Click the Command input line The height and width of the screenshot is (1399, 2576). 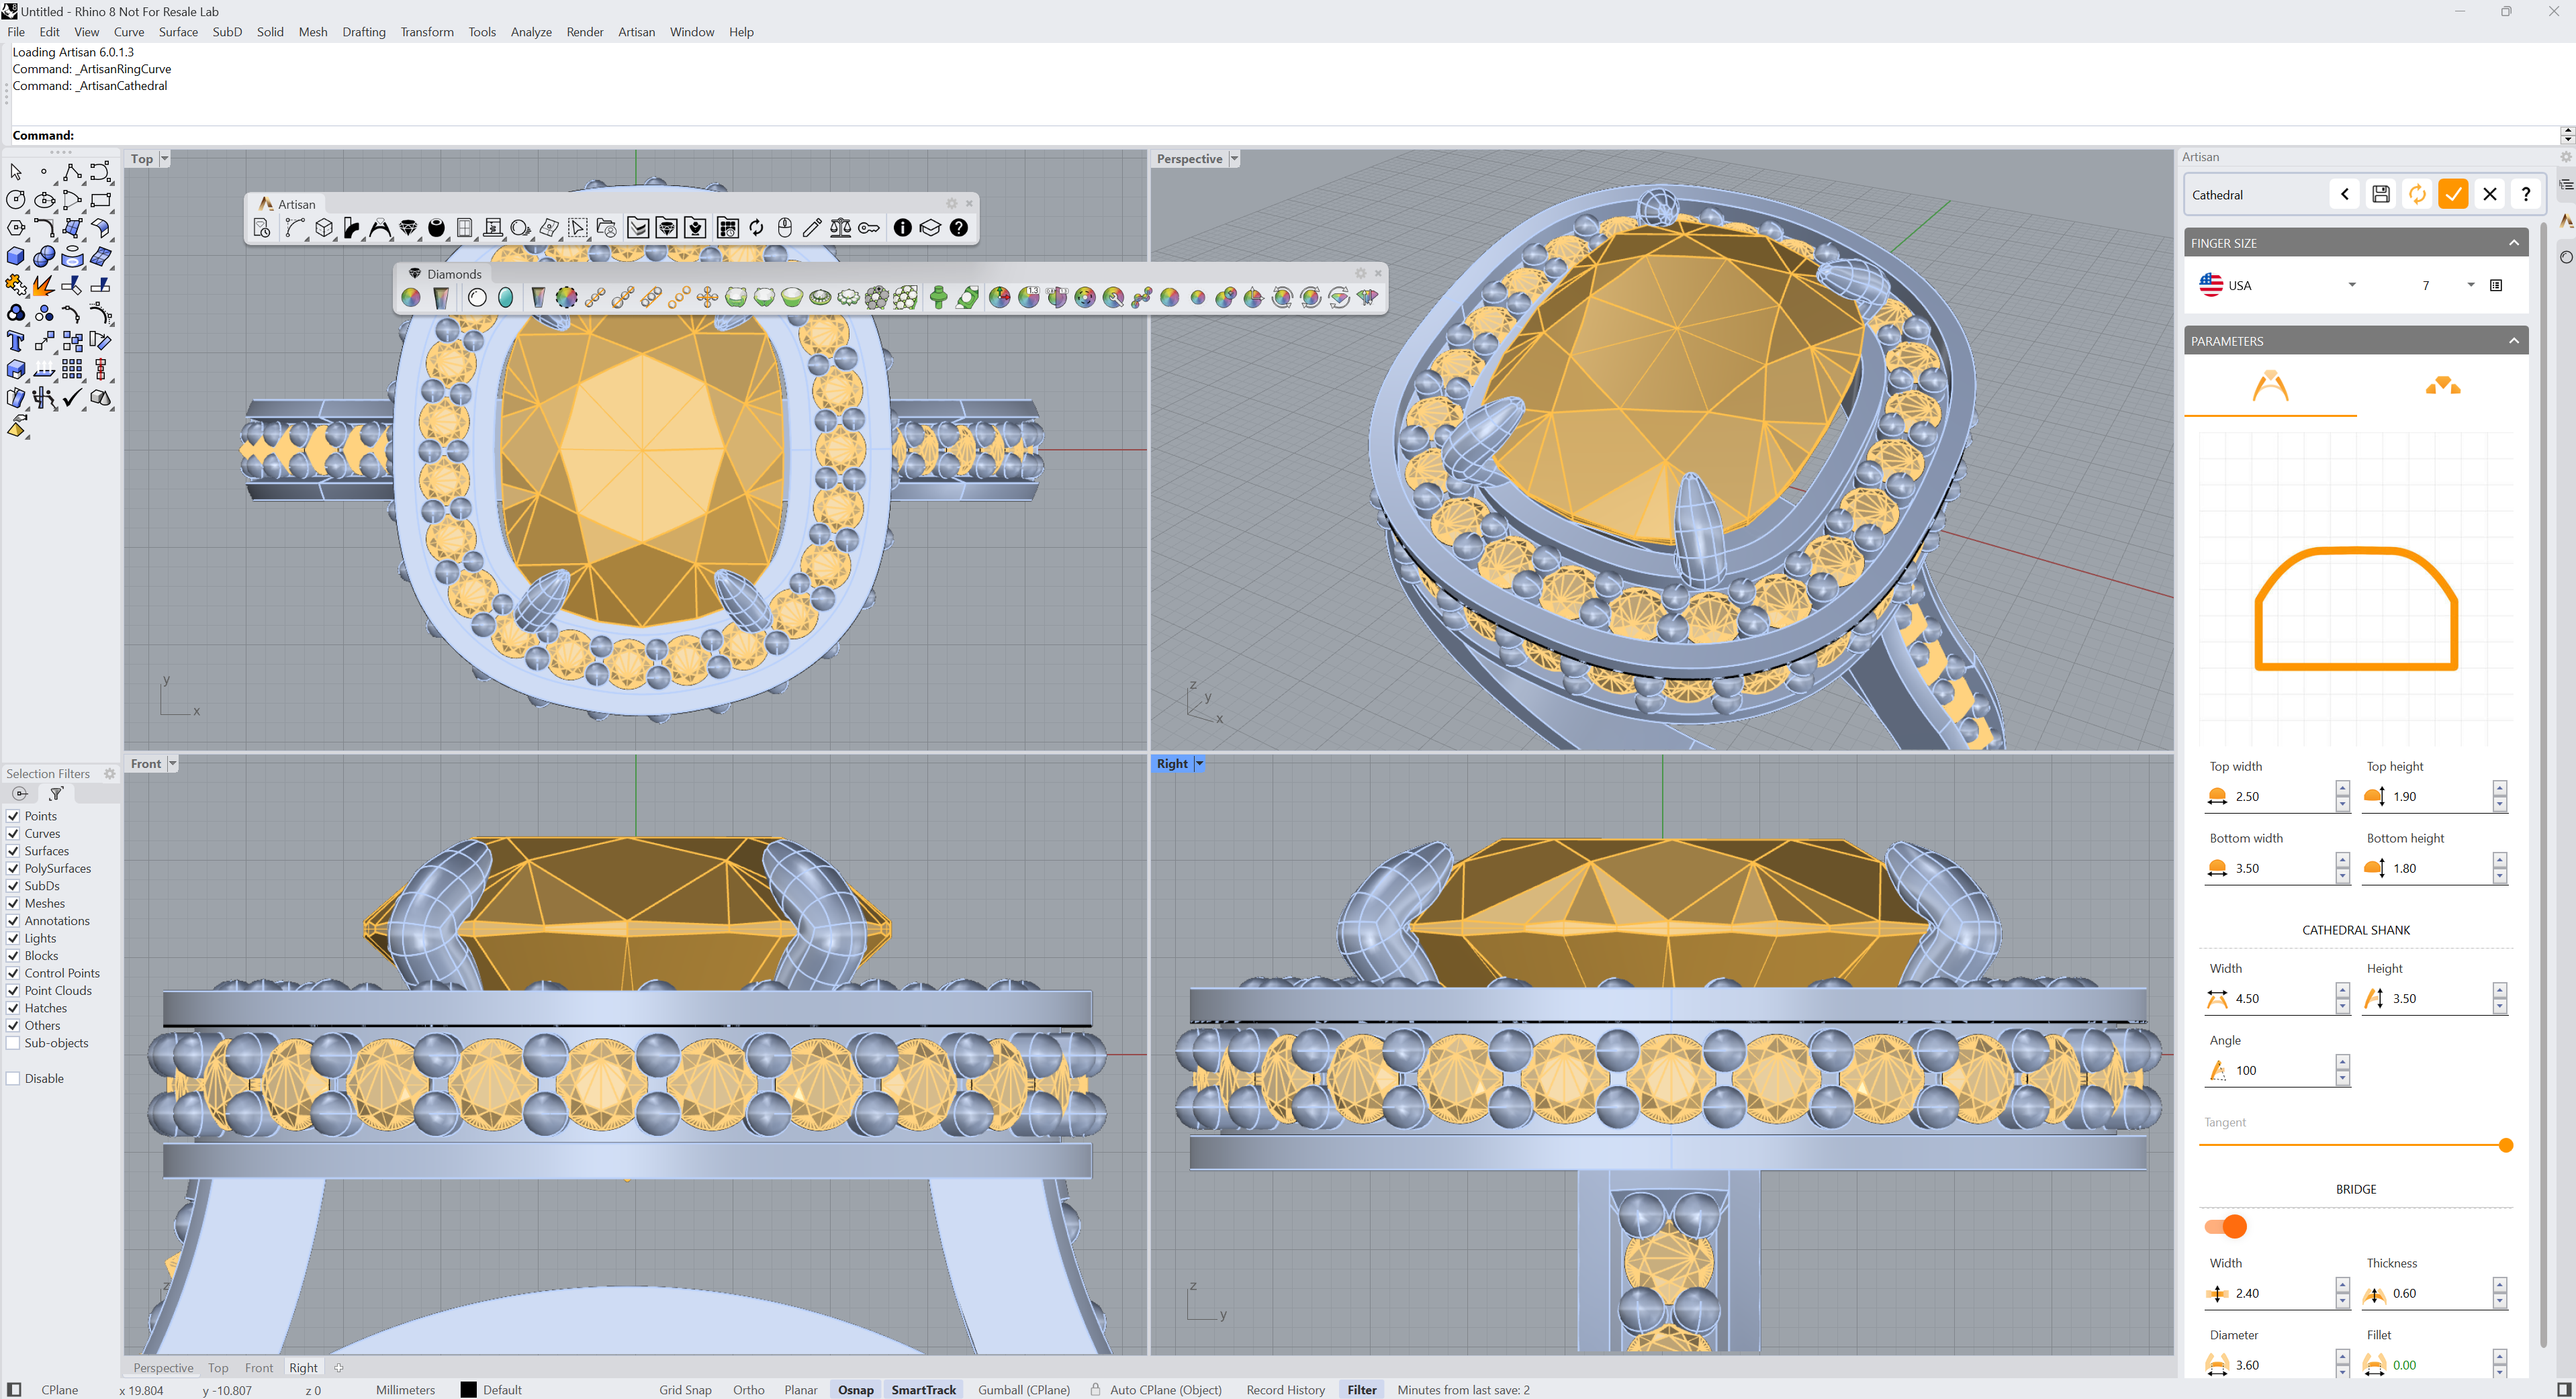pyautogui.click(x=1285, y=135)
